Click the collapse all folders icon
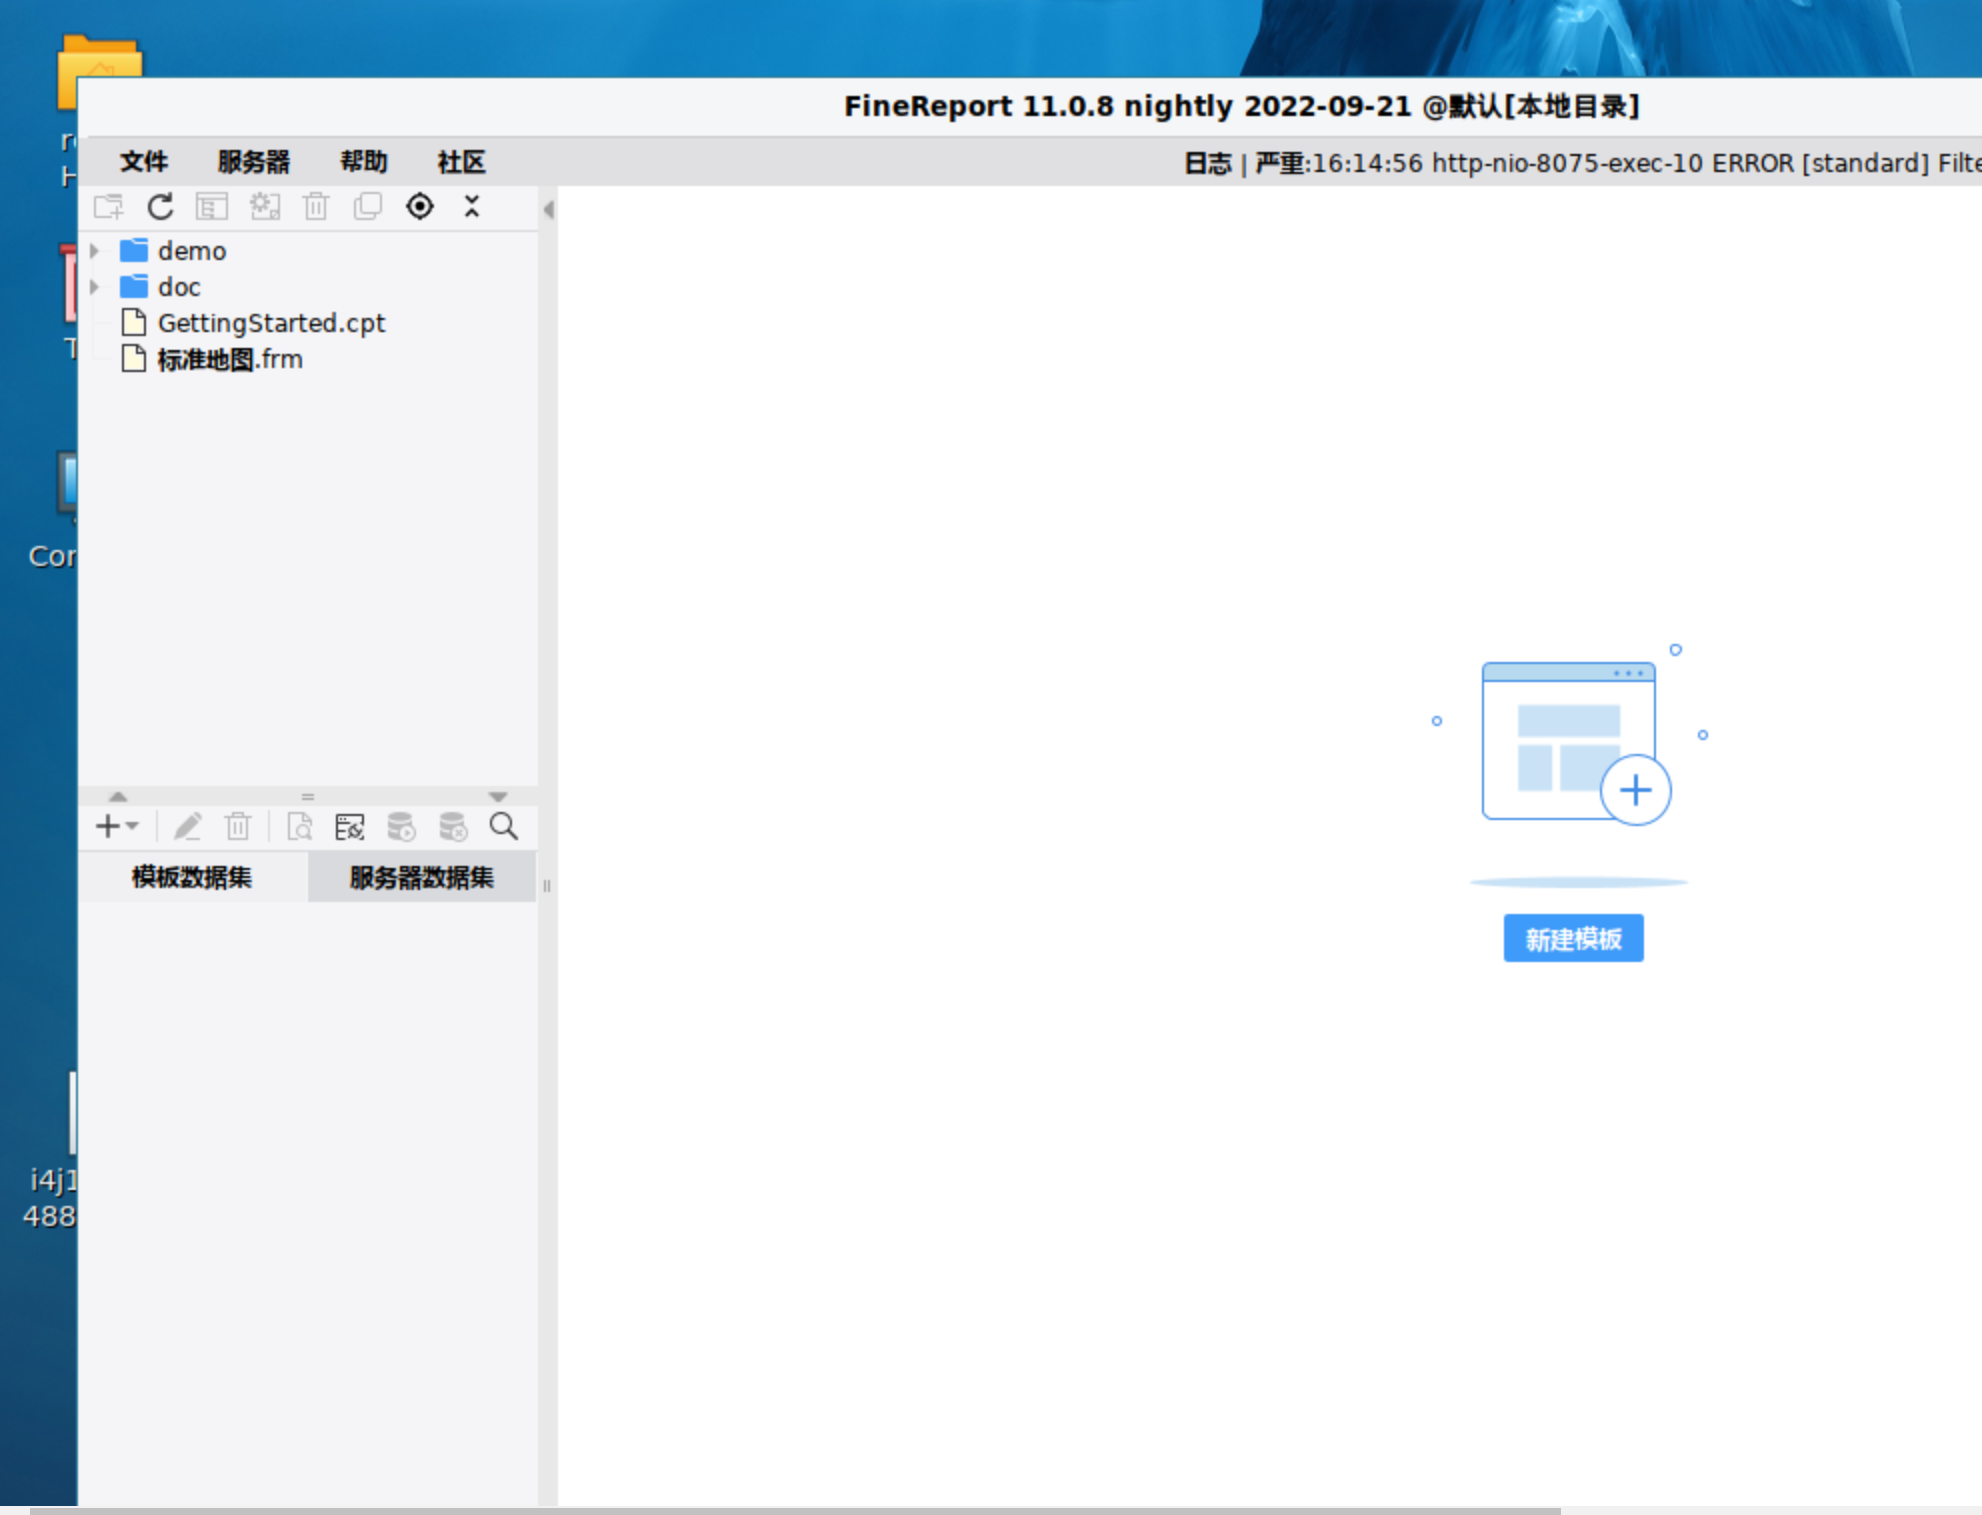Image resolution: width=1982 pixels, height=1515 pixels. pyautogui.click(x=472, y=207)
